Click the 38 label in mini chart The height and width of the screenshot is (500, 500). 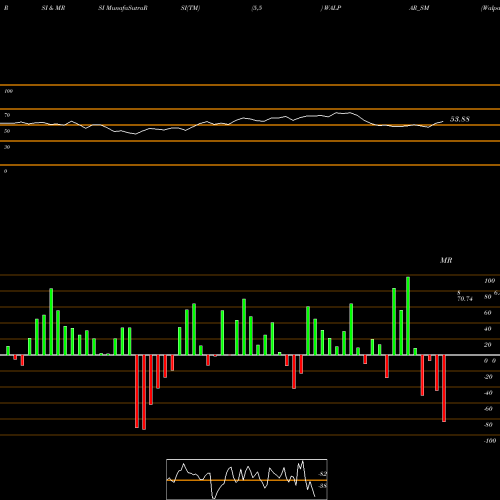coord(323,486)
